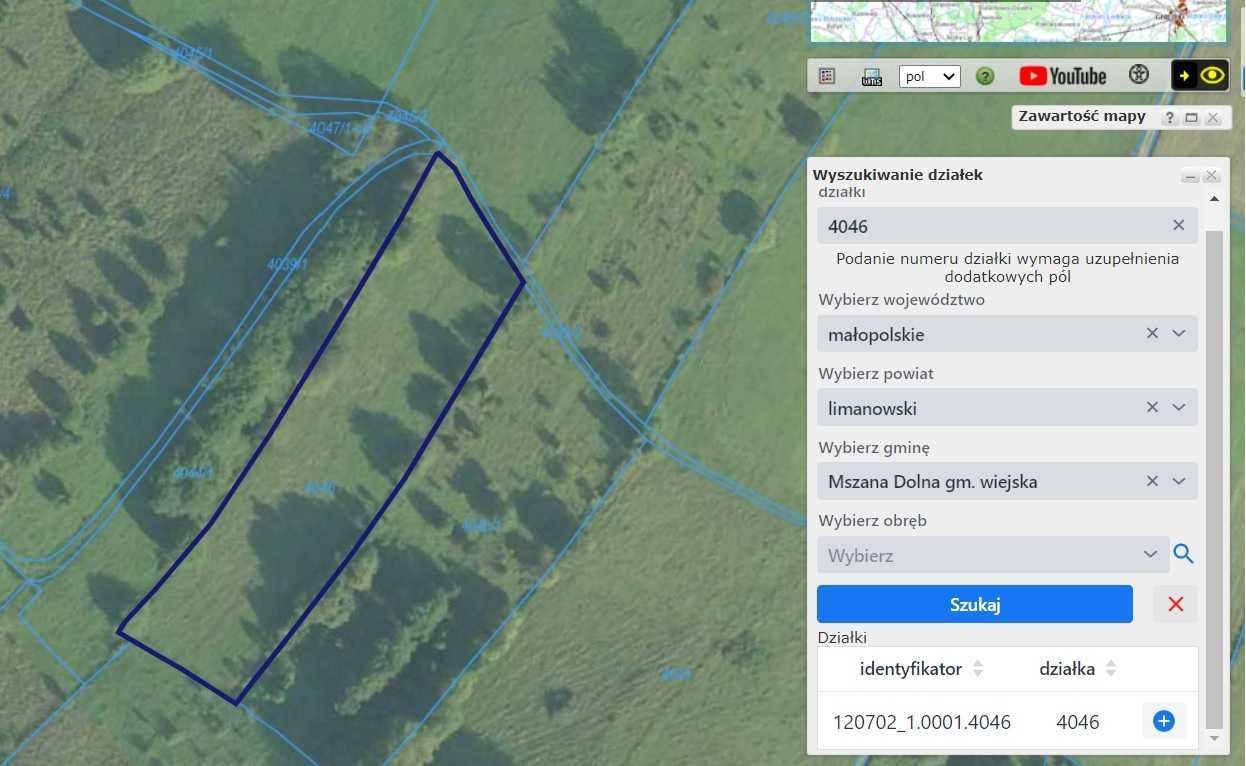Open the YouTube channel link

tap(1062, 76)
